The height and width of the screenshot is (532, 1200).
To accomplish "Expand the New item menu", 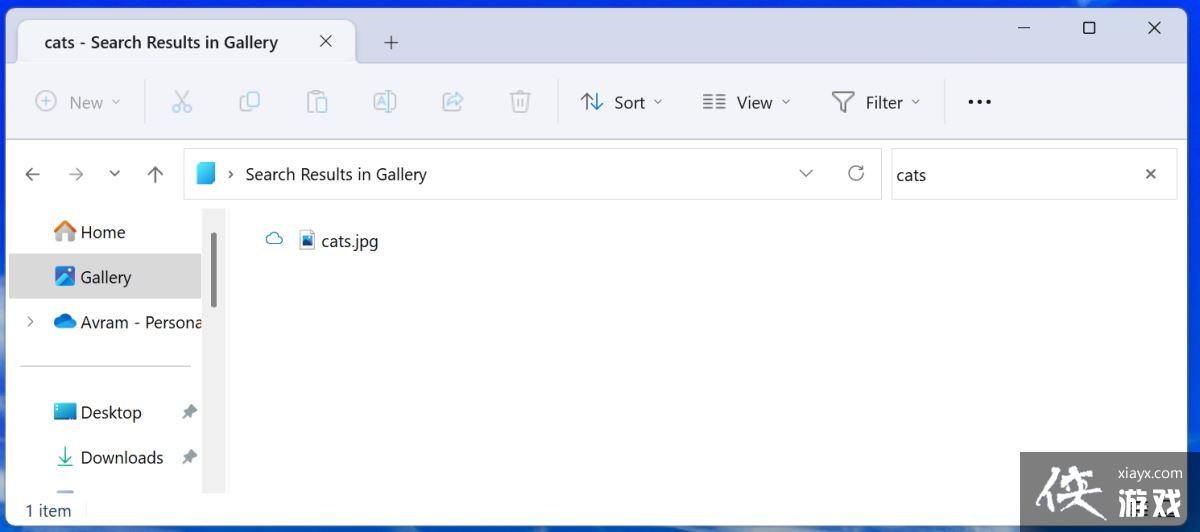I will [x=78, y=102].
